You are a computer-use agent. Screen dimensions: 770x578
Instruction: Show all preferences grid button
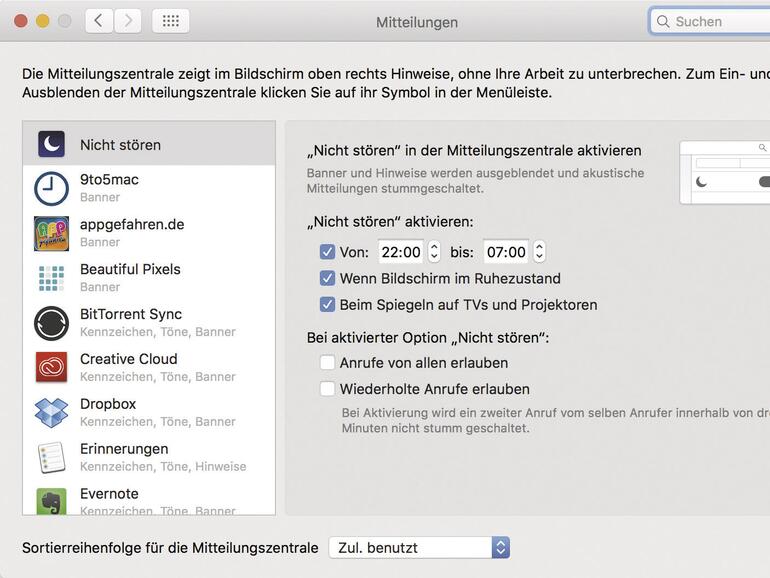[x=170, y=21]
